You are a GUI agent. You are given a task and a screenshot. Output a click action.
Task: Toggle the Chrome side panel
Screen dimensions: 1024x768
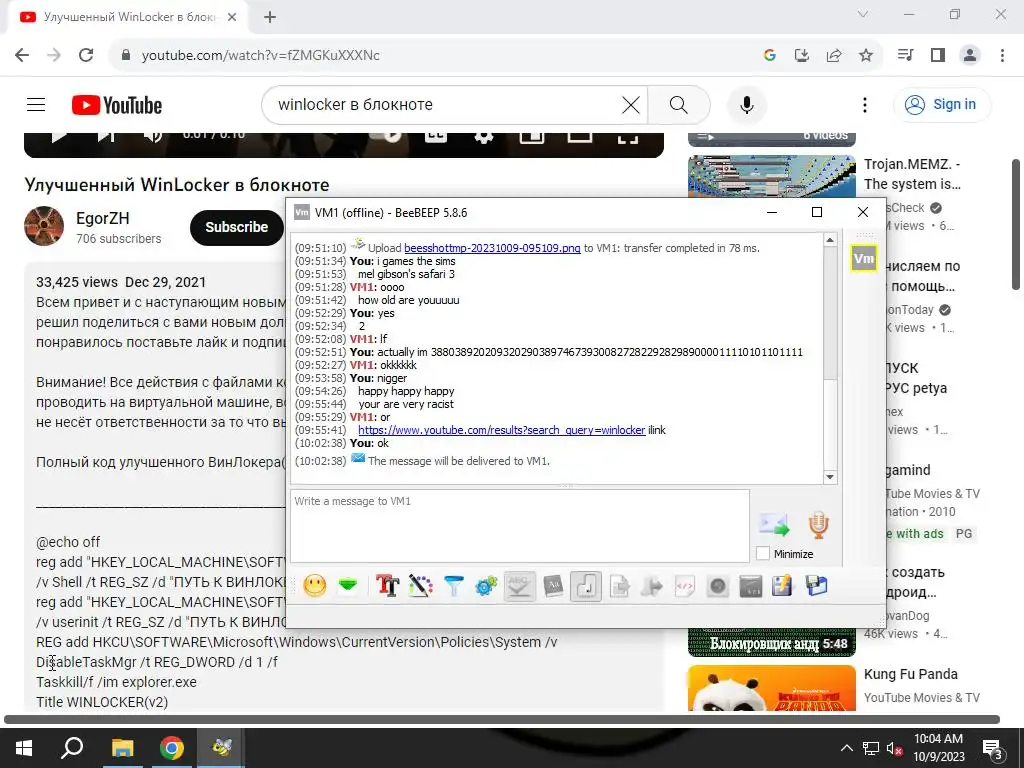(938, 55)
